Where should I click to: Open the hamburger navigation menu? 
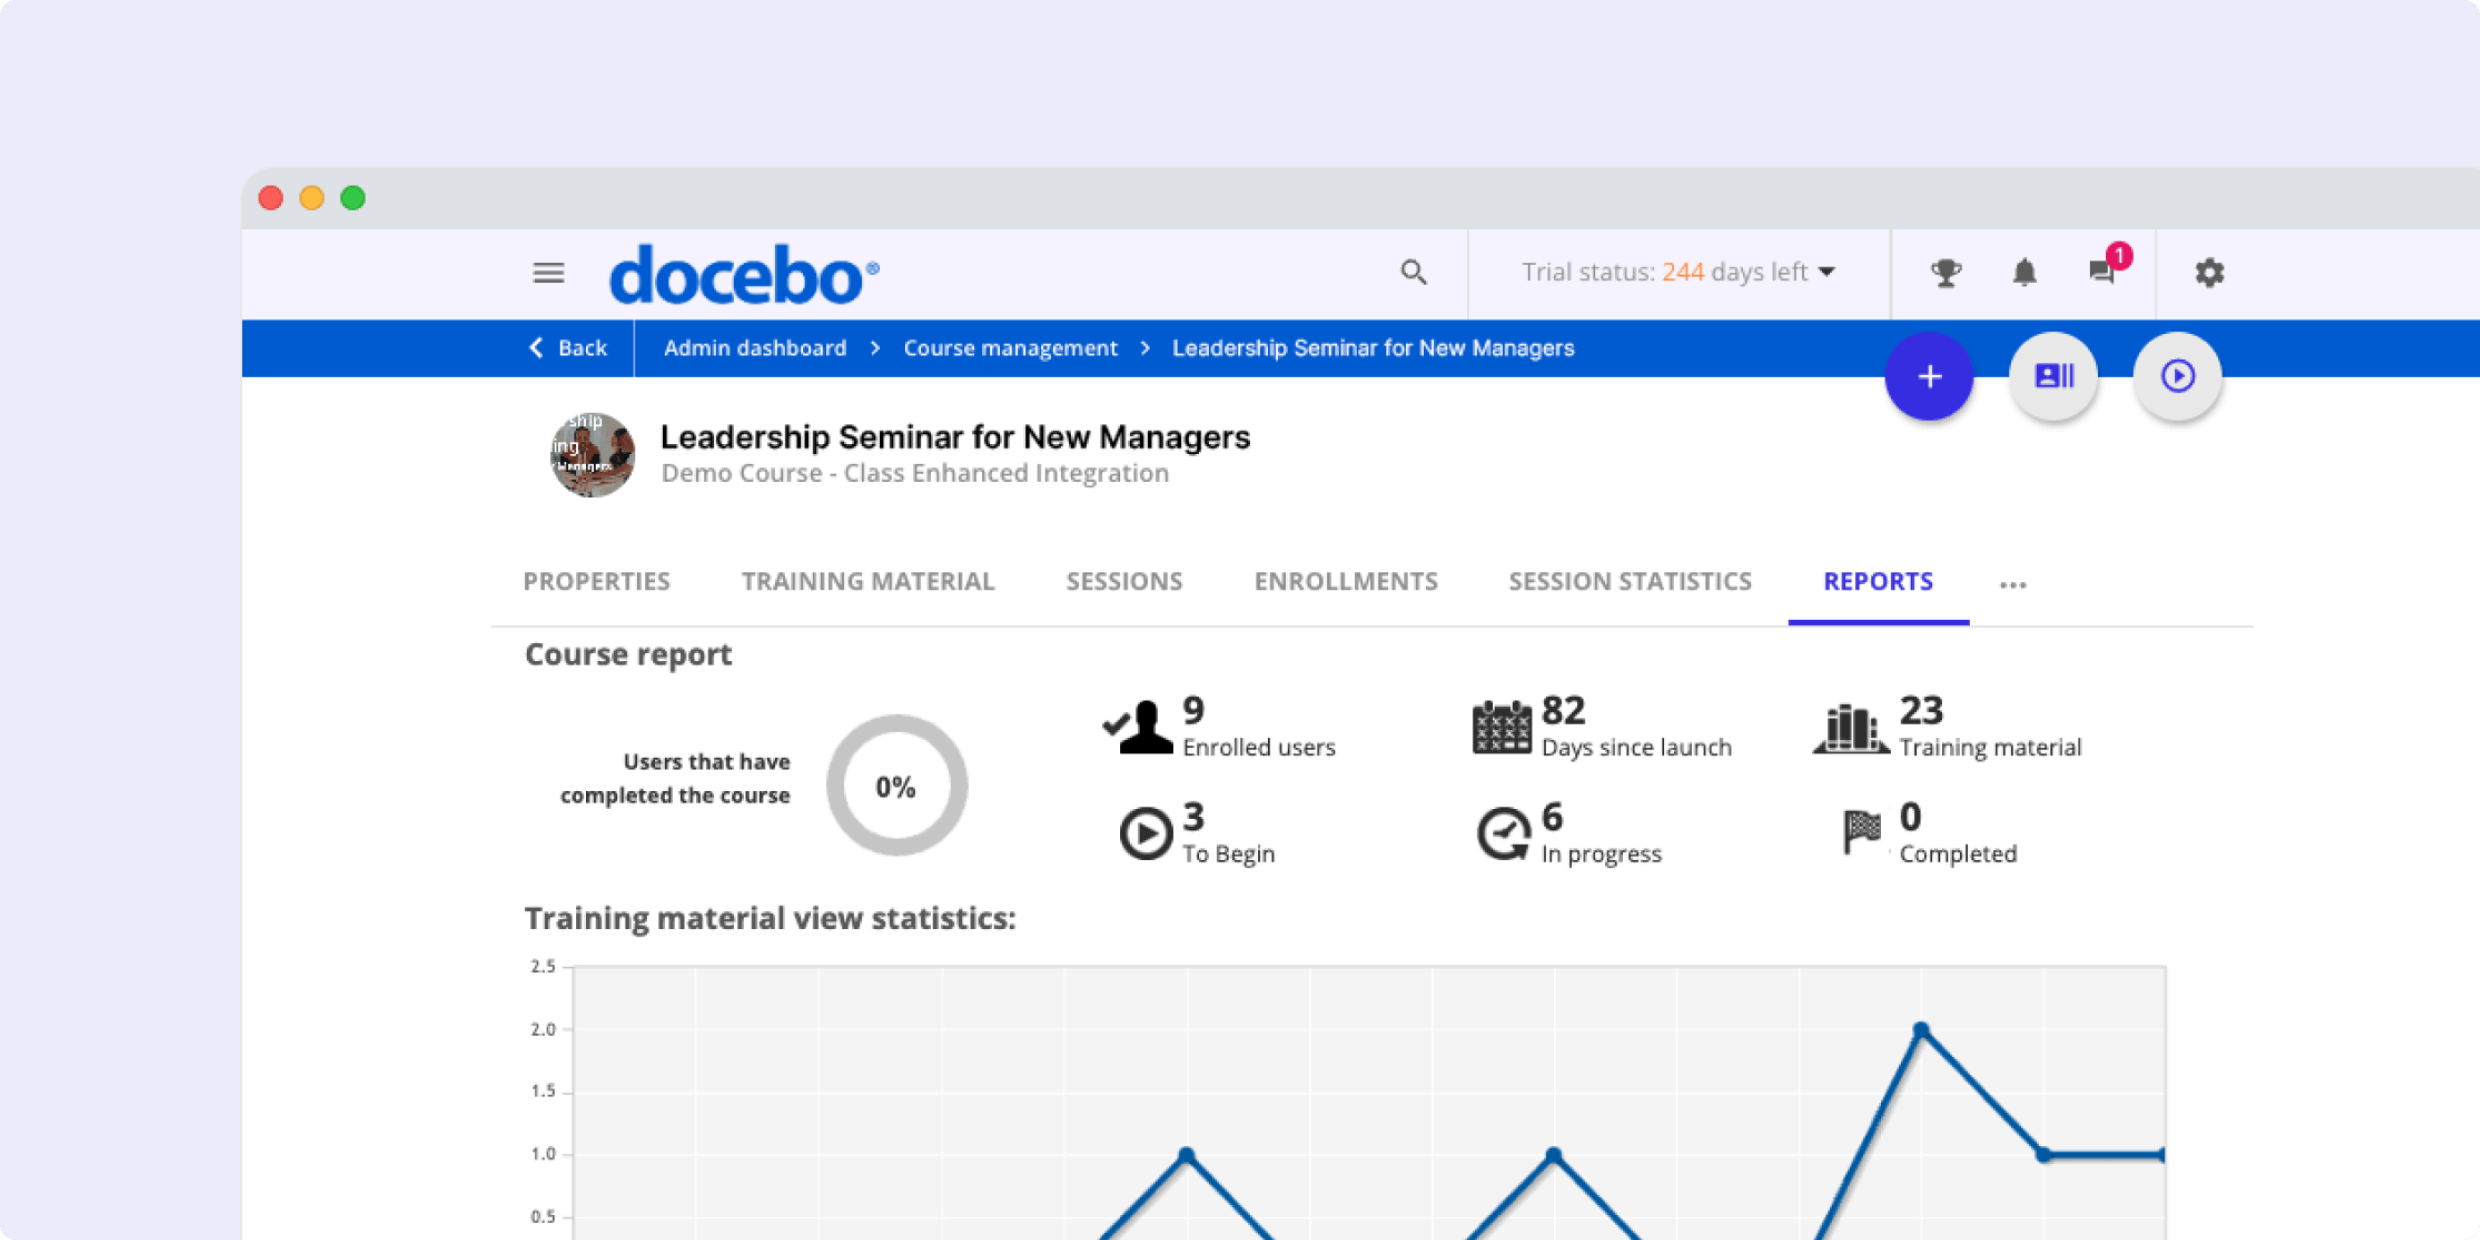click(548, 272)
